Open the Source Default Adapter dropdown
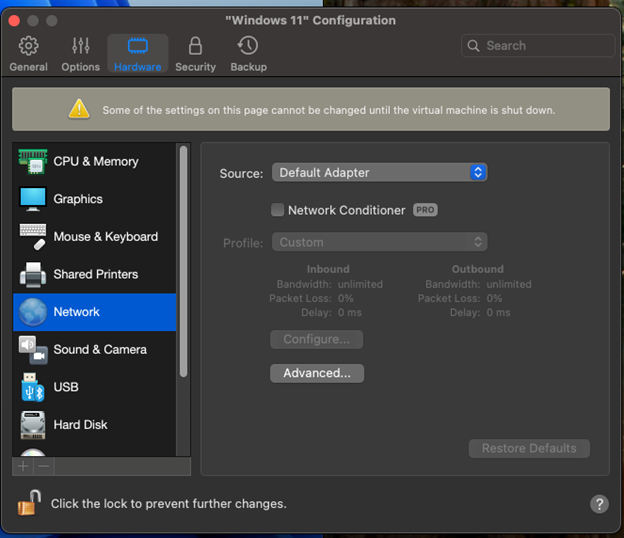This screenshot has height=538, width=624. click(380, 172)
